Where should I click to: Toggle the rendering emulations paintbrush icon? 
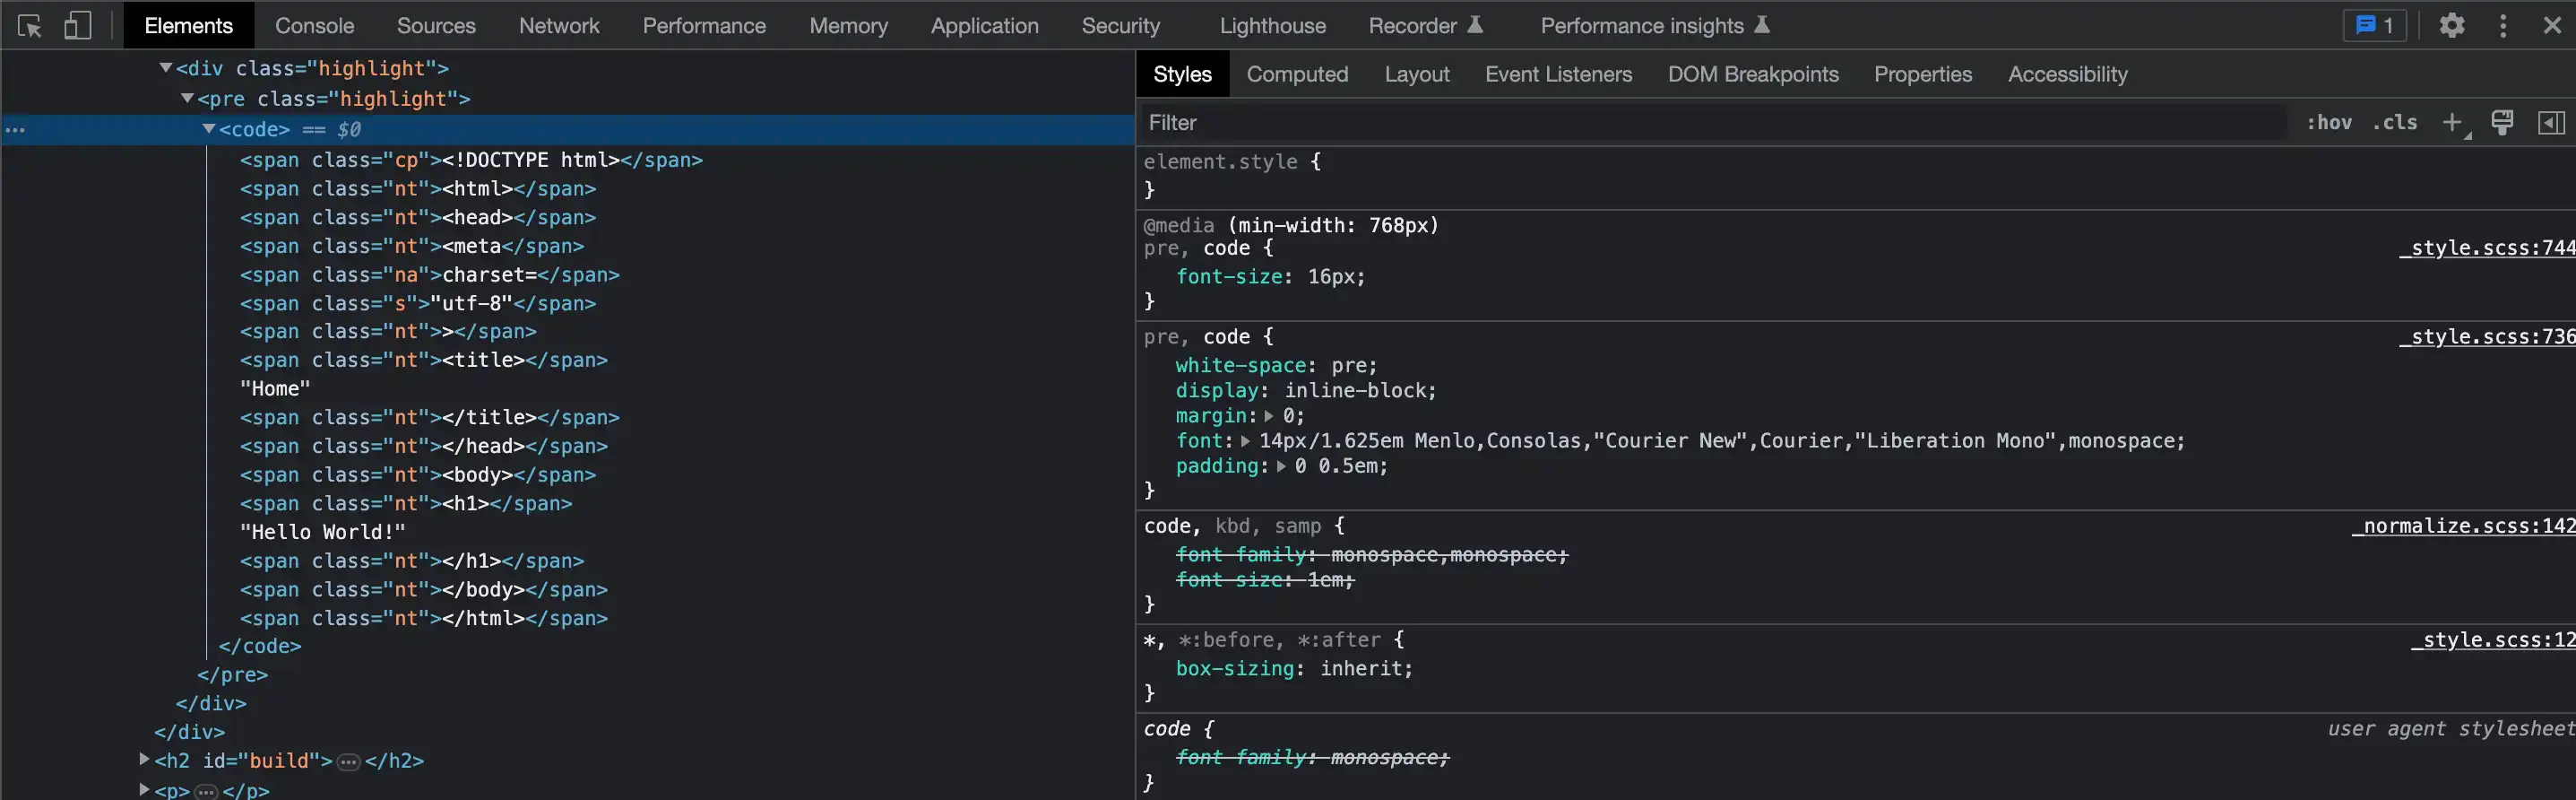coord(2502,123)
